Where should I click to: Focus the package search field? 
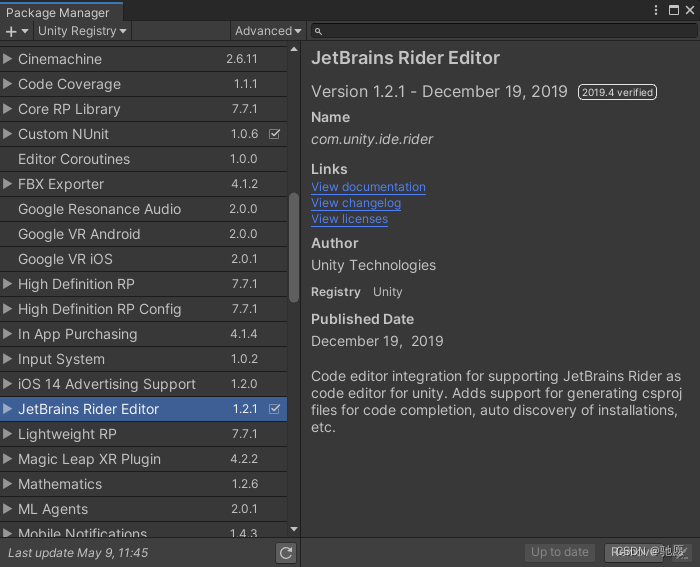click(x=504, y=31)
